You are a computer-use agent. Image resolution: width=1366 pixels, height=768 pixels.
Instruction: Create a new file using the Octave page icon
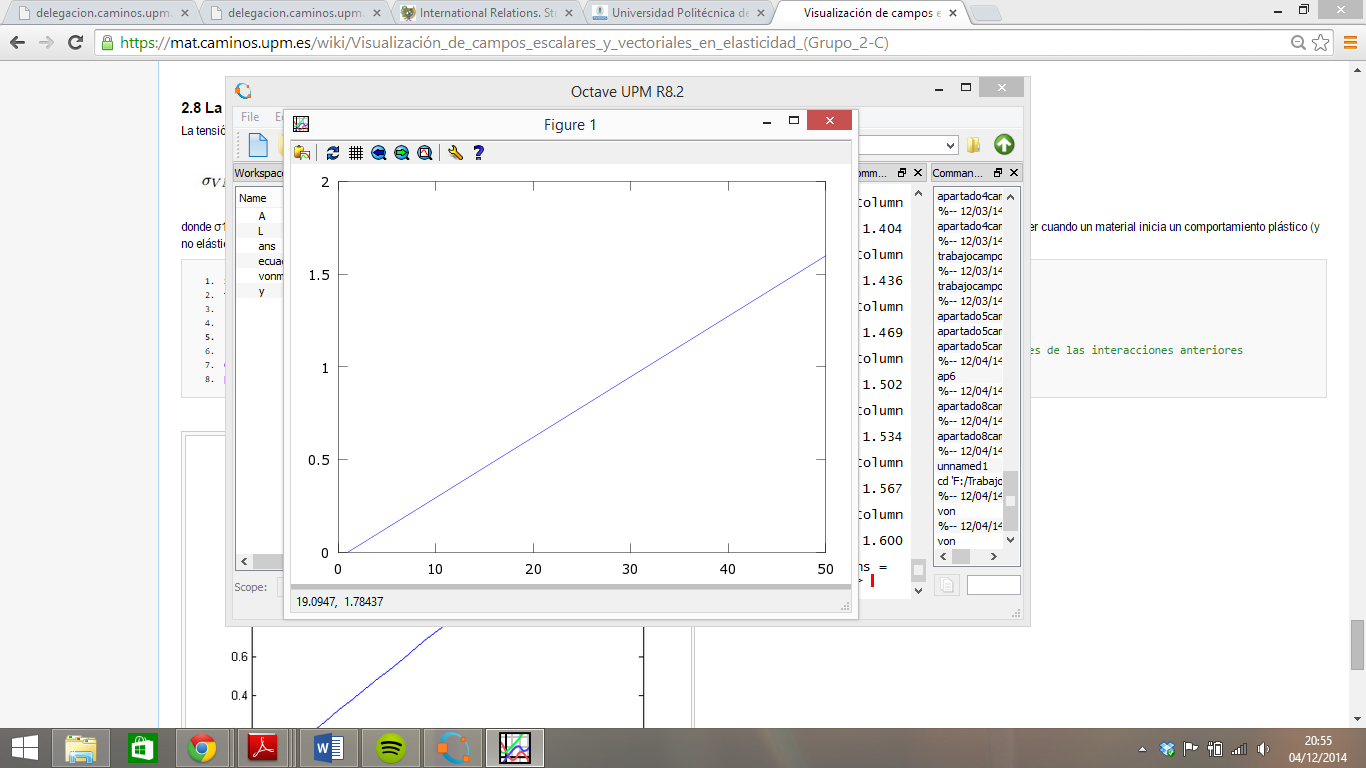tap(258, 145)
